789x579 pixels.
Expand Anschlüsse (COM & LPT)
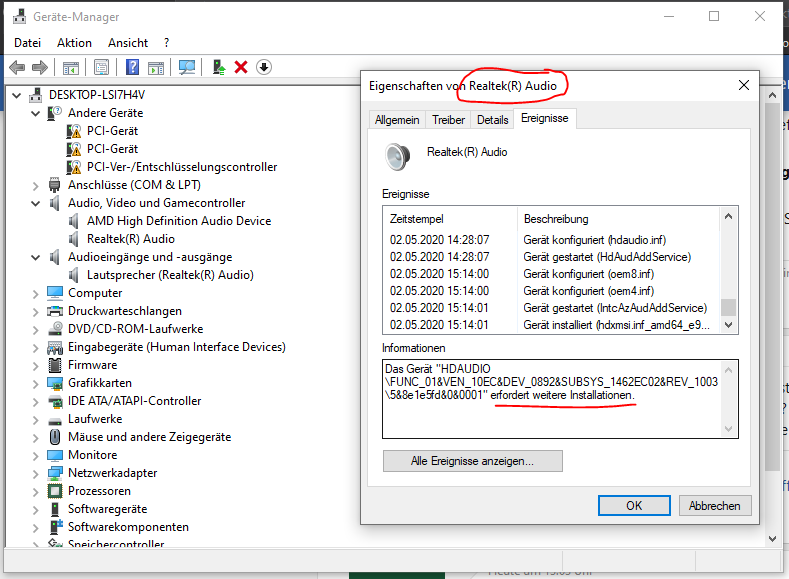pos(35,186)
